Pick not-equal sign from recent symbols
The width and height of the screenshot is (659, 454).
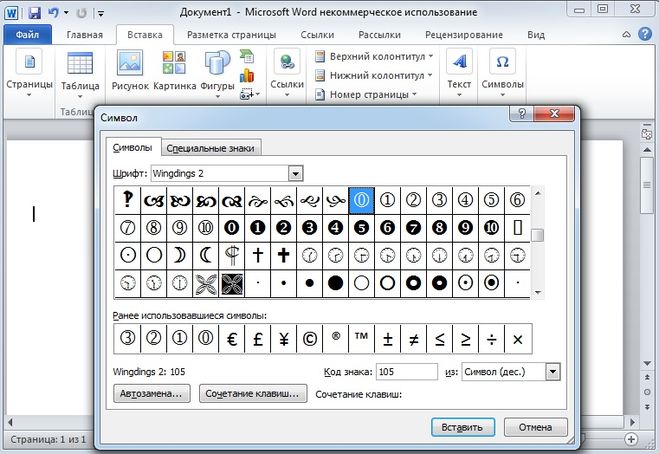(414, 339)
